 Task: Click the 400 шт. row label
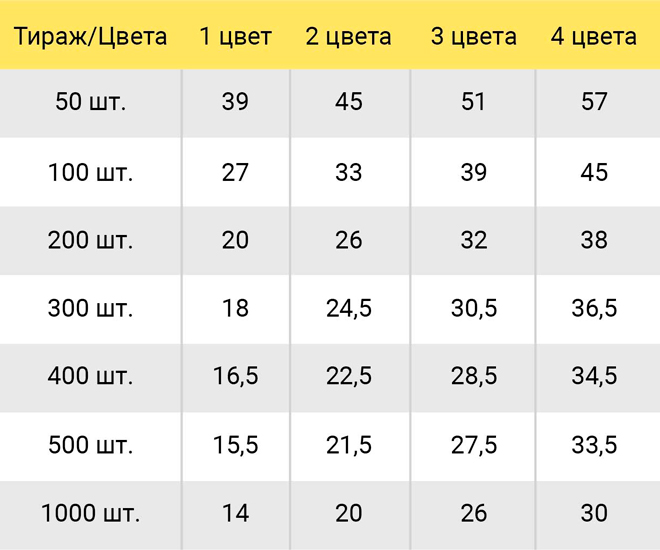pos(90,375)
